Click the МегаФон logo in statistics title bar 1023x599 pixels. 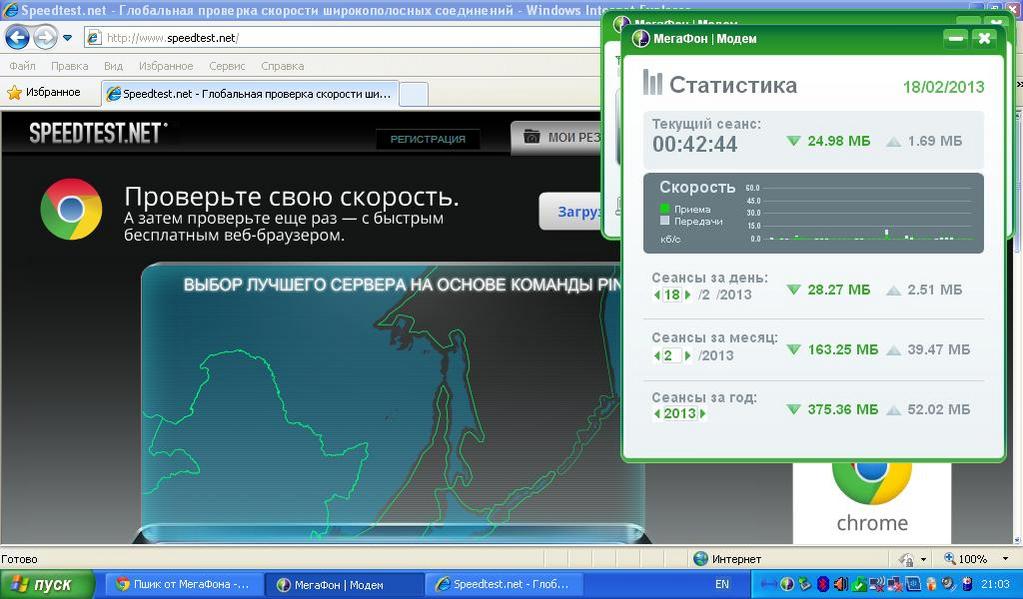tap(641, 38)
